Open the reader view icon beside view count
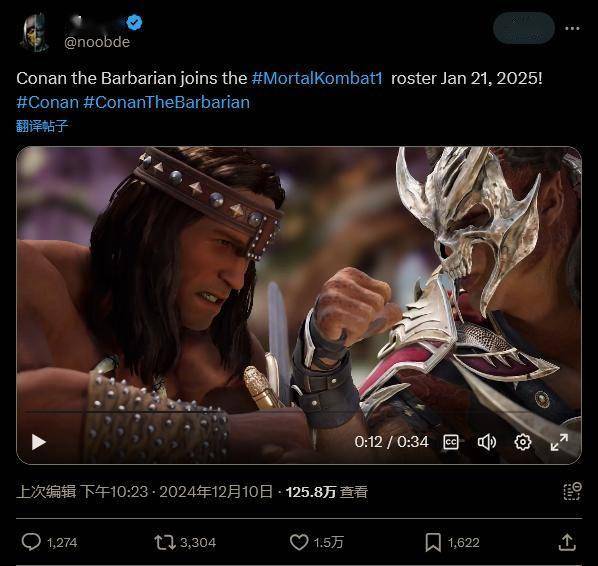This screenshot has height=566, width=598. tap(572, 491)
